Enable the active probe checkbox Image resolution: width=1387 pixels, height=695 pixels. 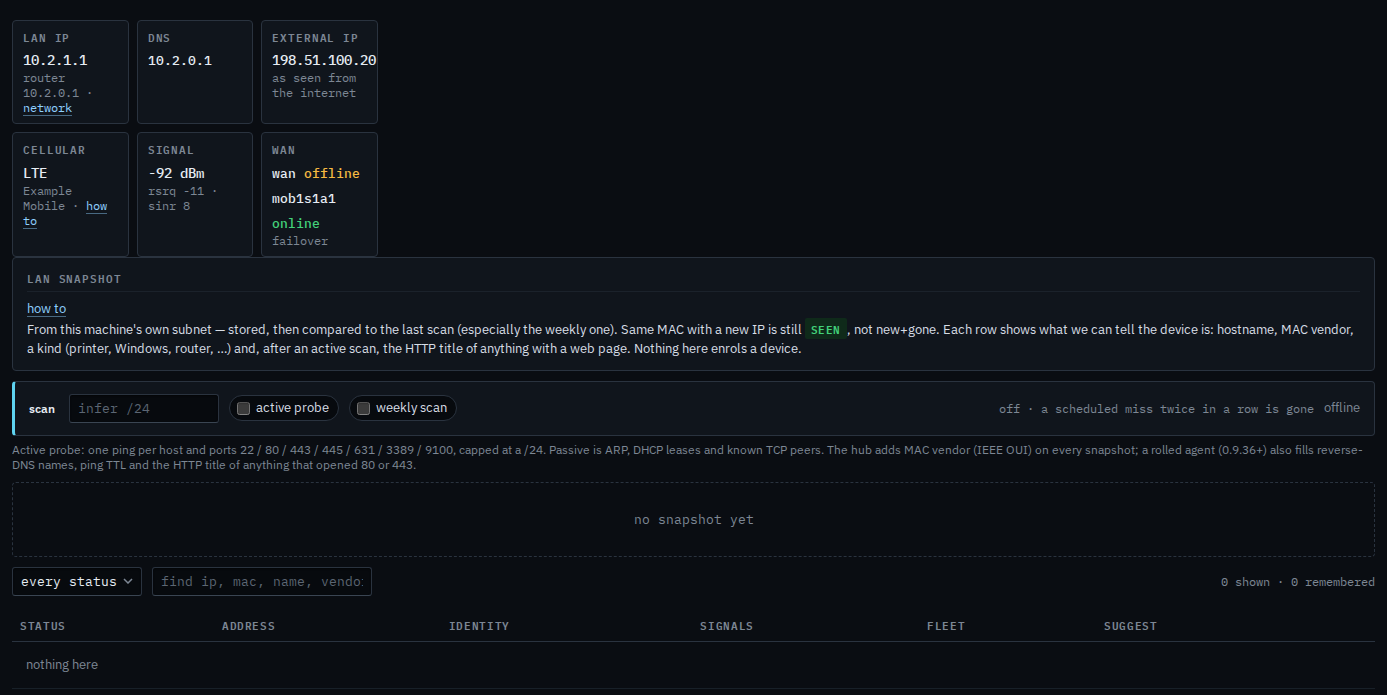pos(244,408)
